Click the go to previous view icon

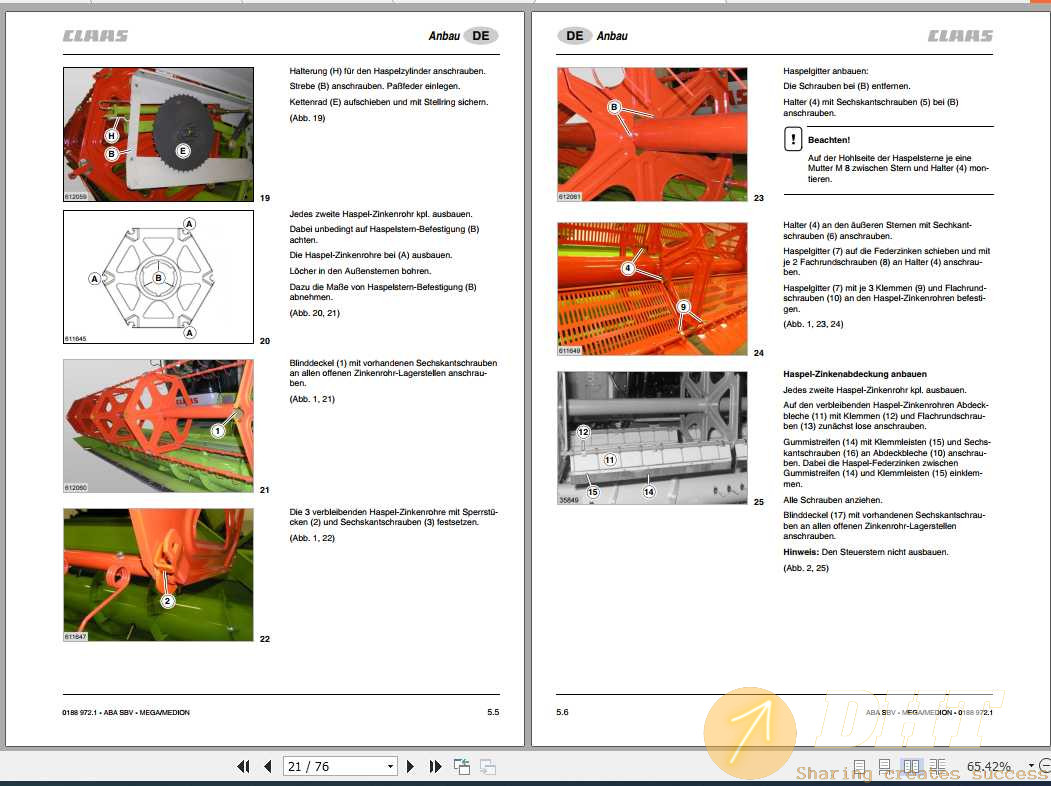coord(461,766)
